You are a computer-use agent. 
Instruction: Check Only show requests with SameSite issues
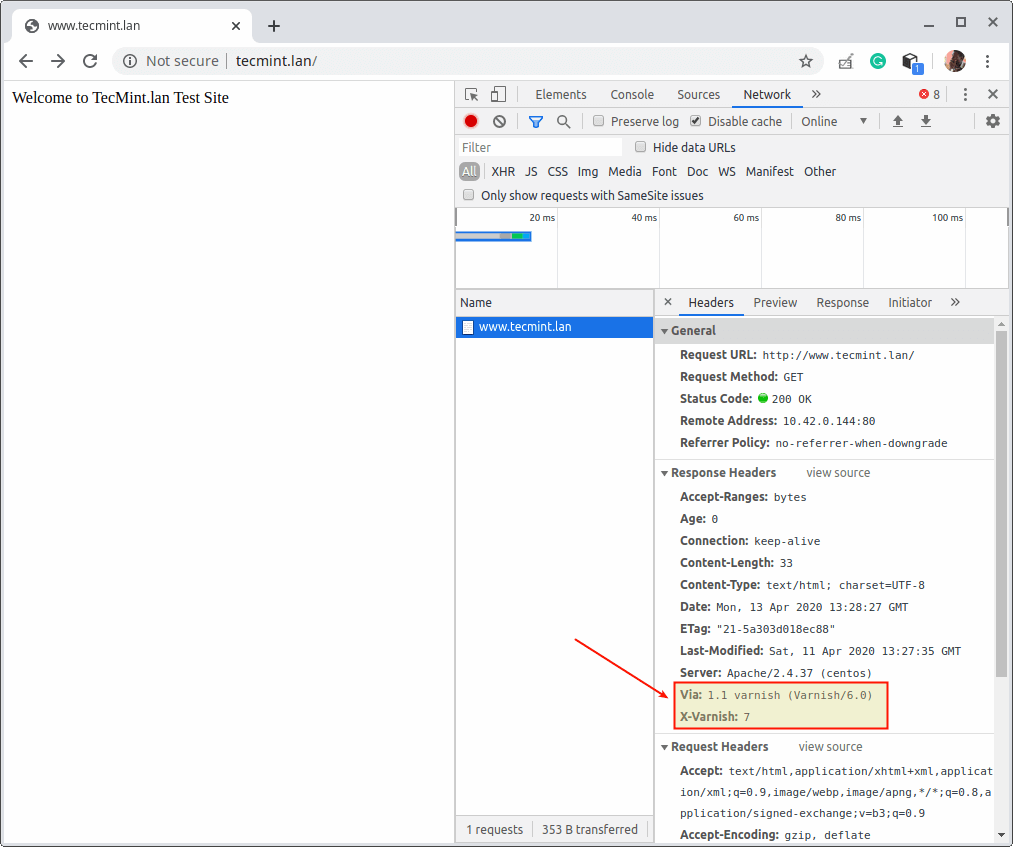tap(468, 194)
